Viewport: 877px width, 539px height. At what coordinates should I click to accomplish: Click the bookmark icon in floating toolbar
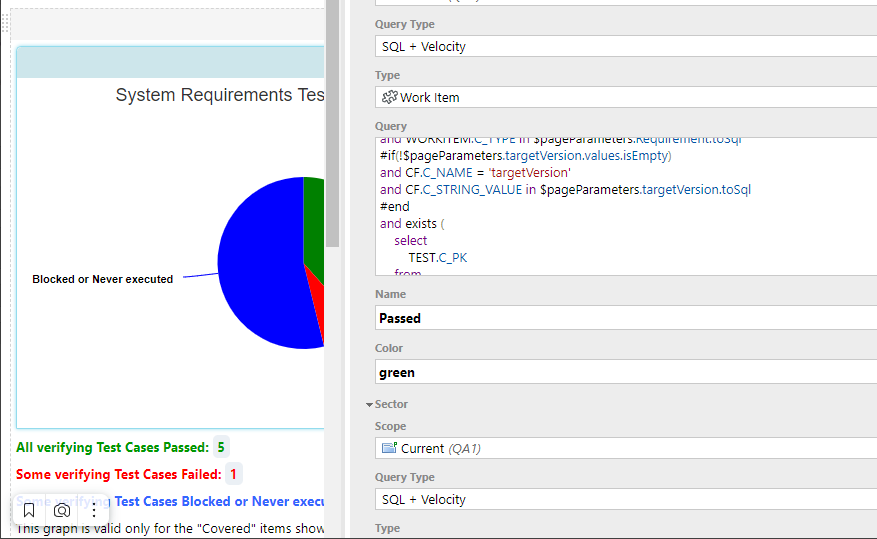click(29, 510)
